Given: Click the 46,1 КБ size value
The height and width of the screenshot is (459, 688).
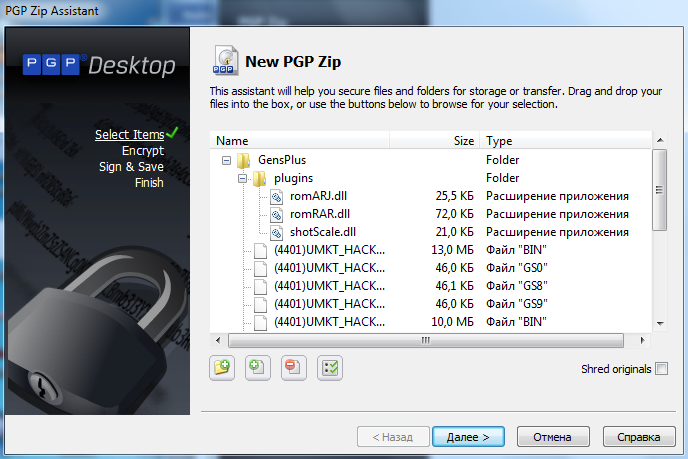Looking at the screenshot, I should pos(455,286).
